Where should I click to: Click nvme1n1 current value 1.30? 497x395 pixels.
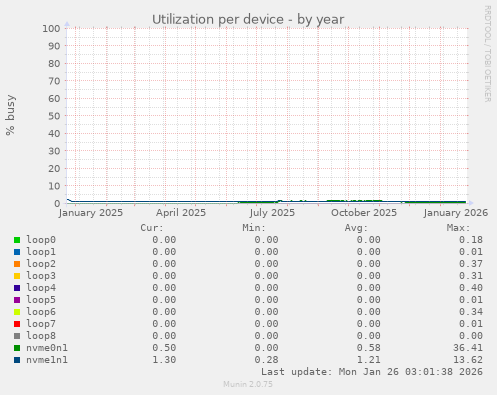[164, 360]
